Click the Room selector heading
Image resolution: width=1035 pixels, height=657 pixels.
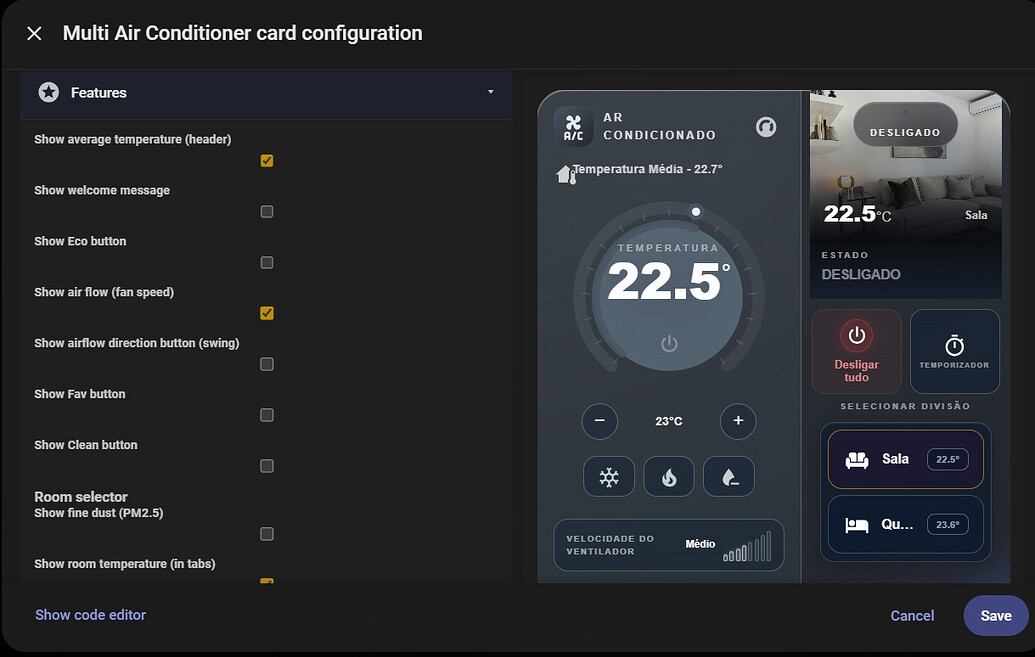pyautogui.click(x=81, y=497)
